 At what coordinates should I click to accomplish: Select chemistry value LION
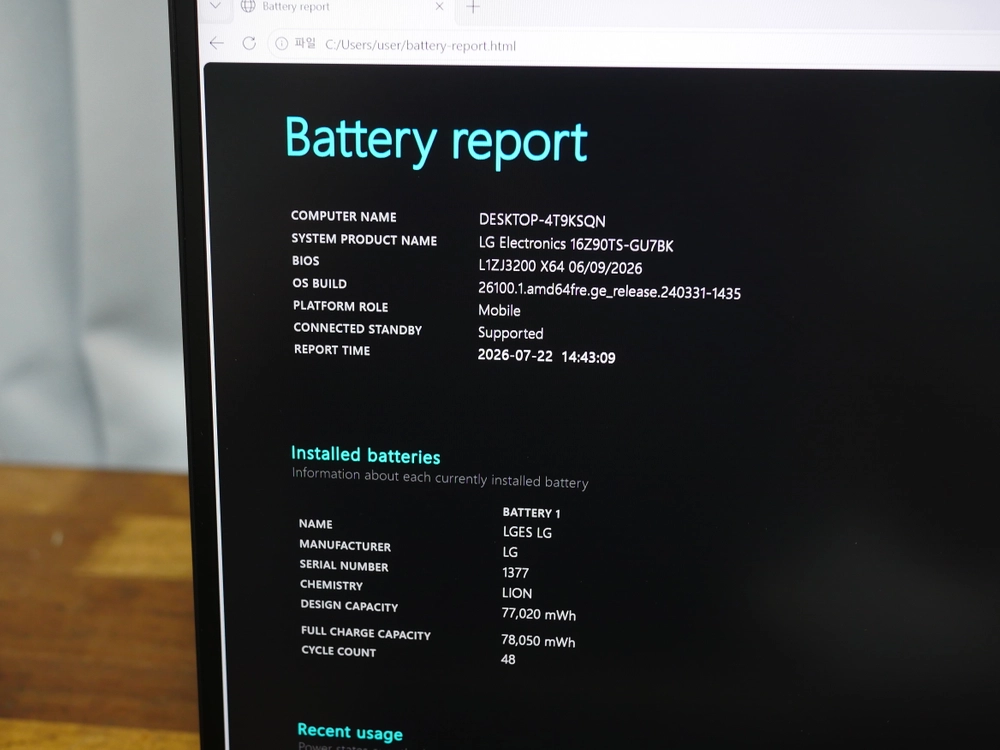tap(517, 593)
